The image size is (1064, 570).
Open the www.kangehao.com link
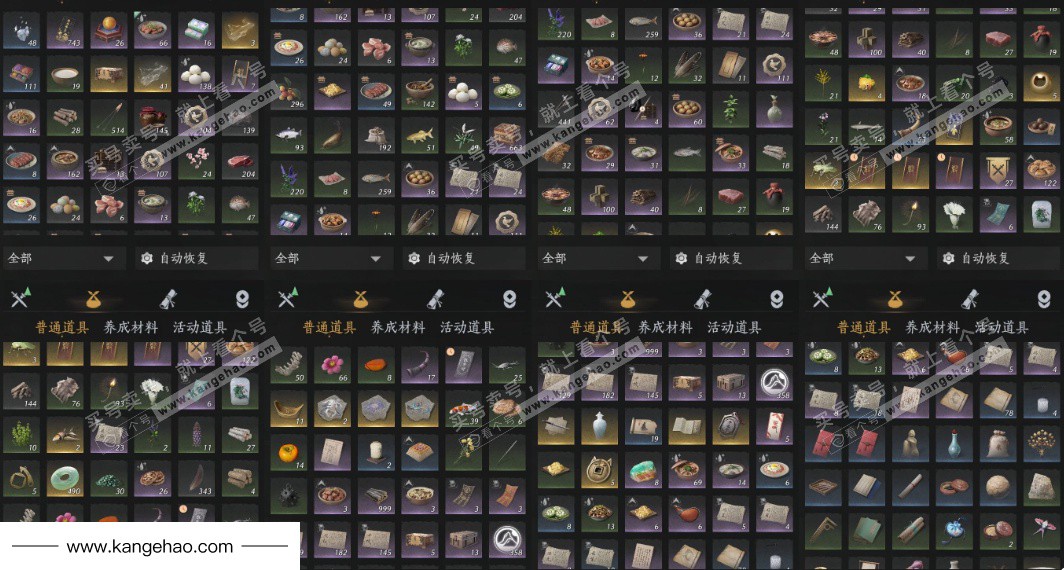coord(149,546)
